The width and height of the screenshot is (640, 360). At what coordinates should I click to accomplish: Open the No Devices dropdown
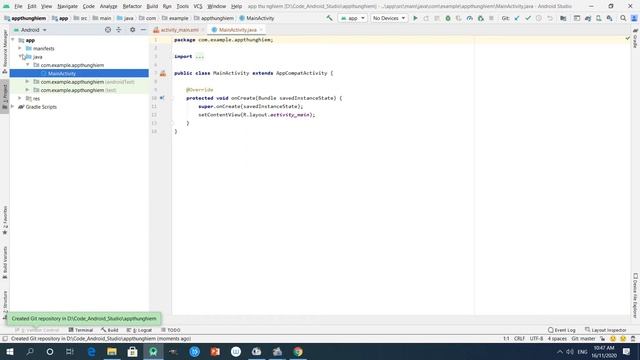point(389,18)
